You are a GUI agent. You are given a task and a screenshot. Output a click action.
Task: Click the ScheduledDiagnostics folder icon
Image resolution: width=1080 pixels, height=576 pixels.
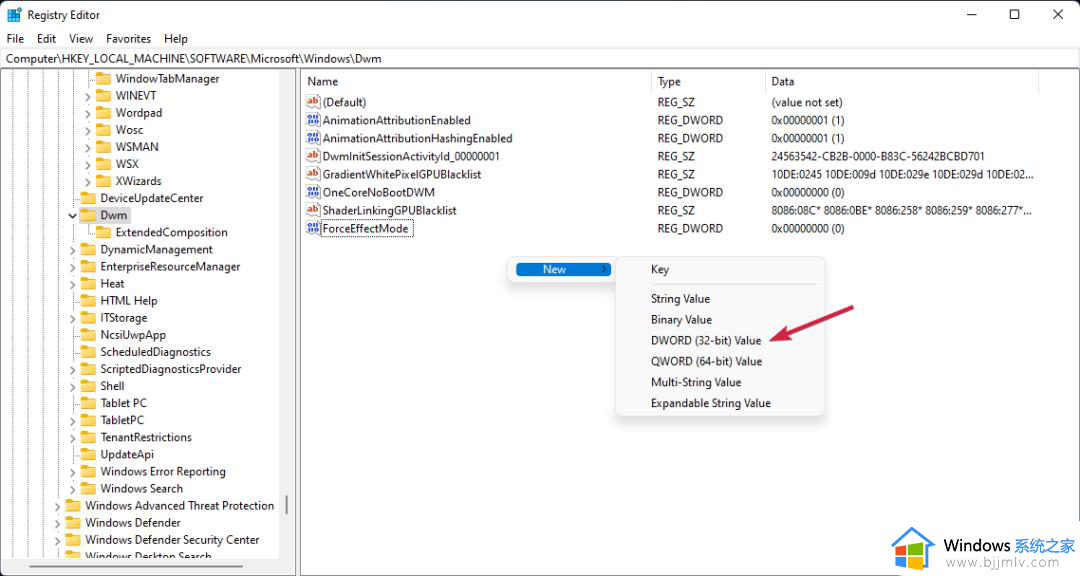click(88, 351)
